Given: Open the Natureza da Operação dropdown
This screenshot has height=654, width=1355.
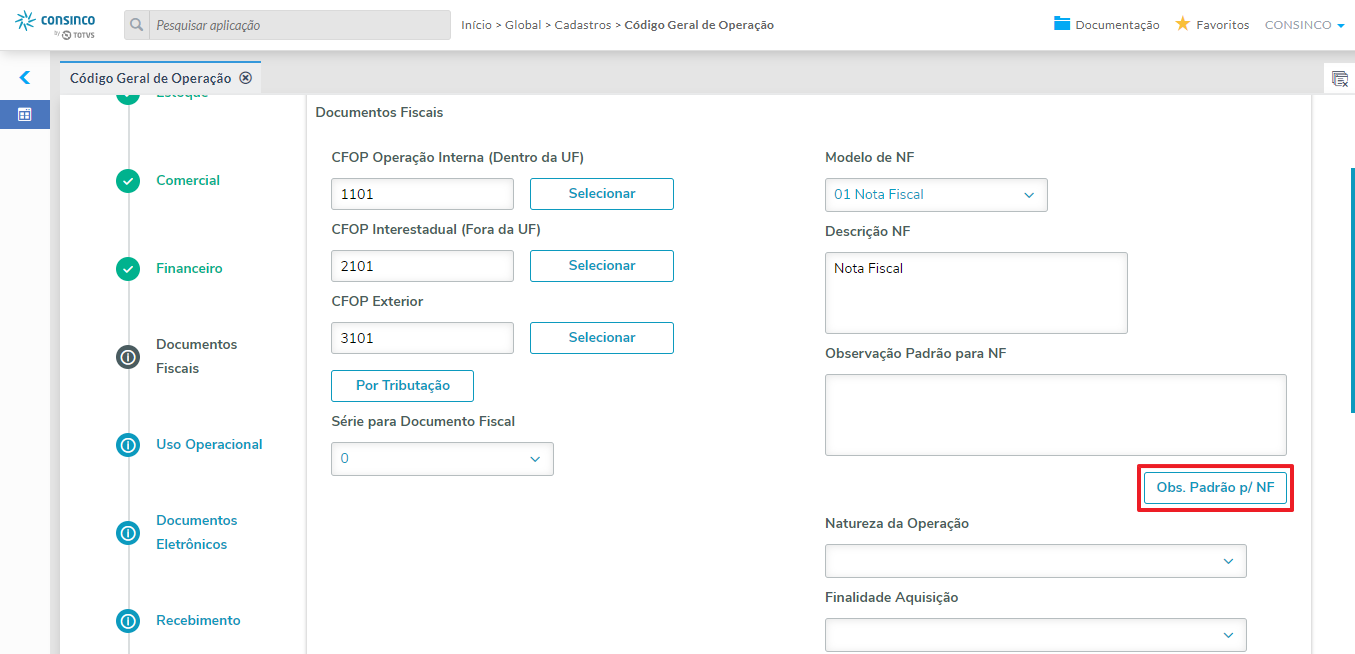Looking at the screenshot, I should pyautogui.click(x=1035, y=561).
